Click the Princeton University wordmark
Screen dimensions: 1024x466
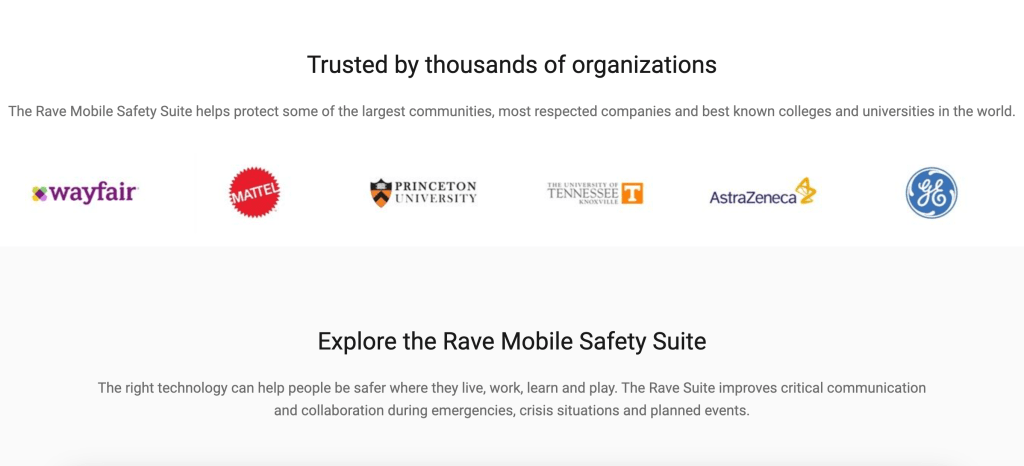click(436, 193)
